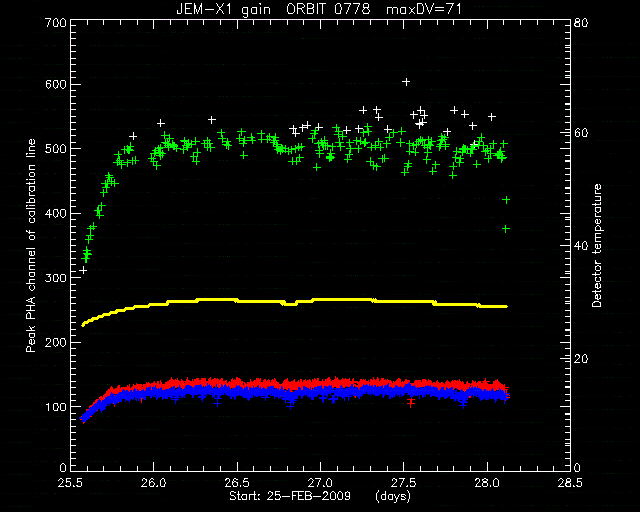This screenshot has height=512, width=640.
Task: Click the 25.5 tick label on the x-axis
Action: (70, 483)
